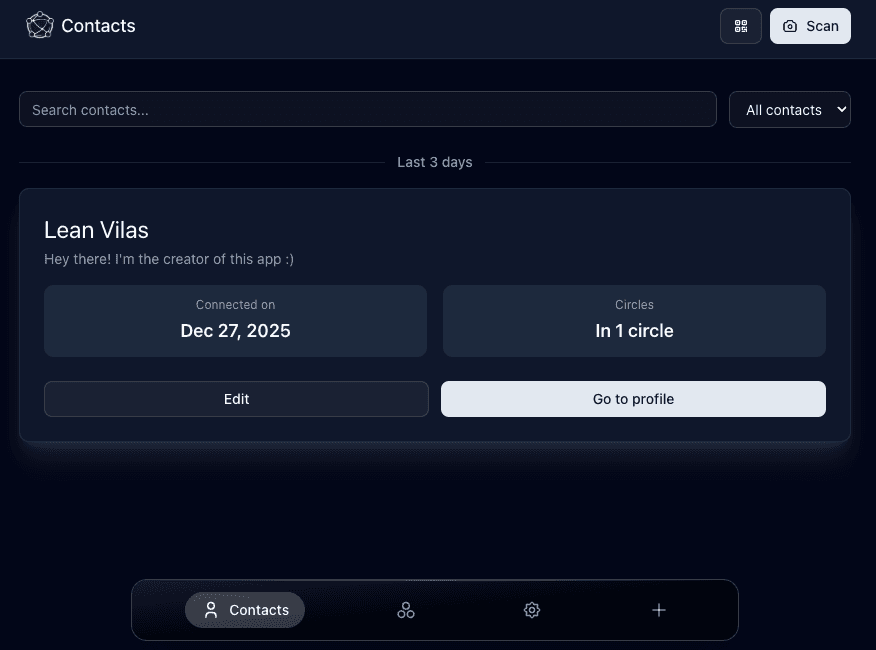This screenshot has width=876, height=650.
Task: Click Go to profile for Lean Vilas
Action: coord(633,399)
